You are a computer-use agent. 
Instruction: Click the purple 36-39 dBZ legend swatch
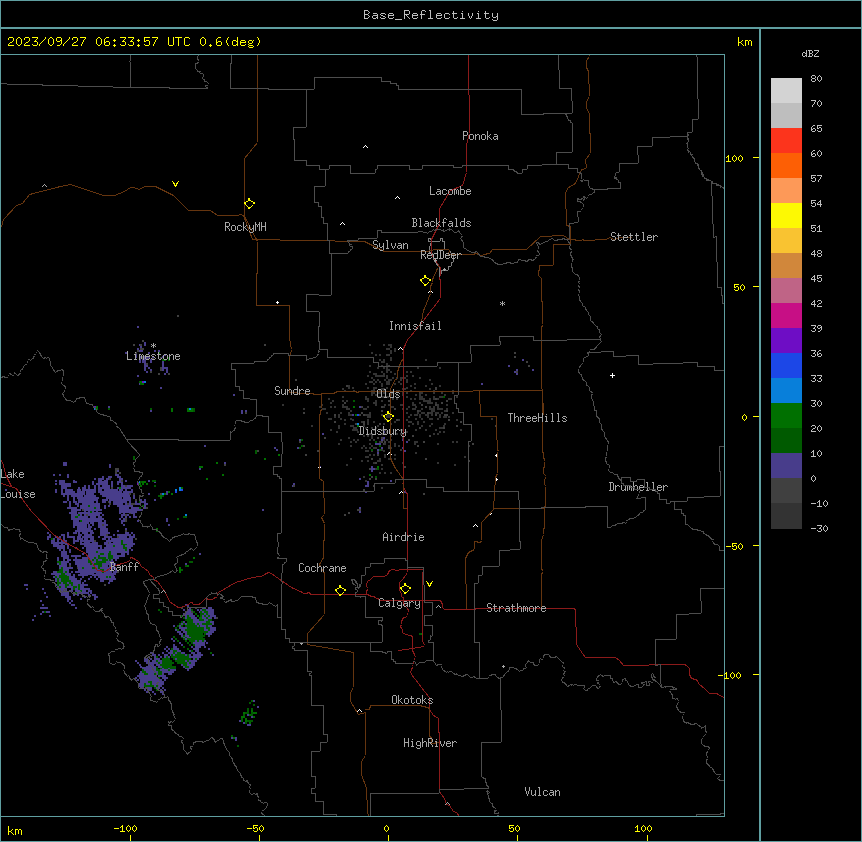[786, 341]
